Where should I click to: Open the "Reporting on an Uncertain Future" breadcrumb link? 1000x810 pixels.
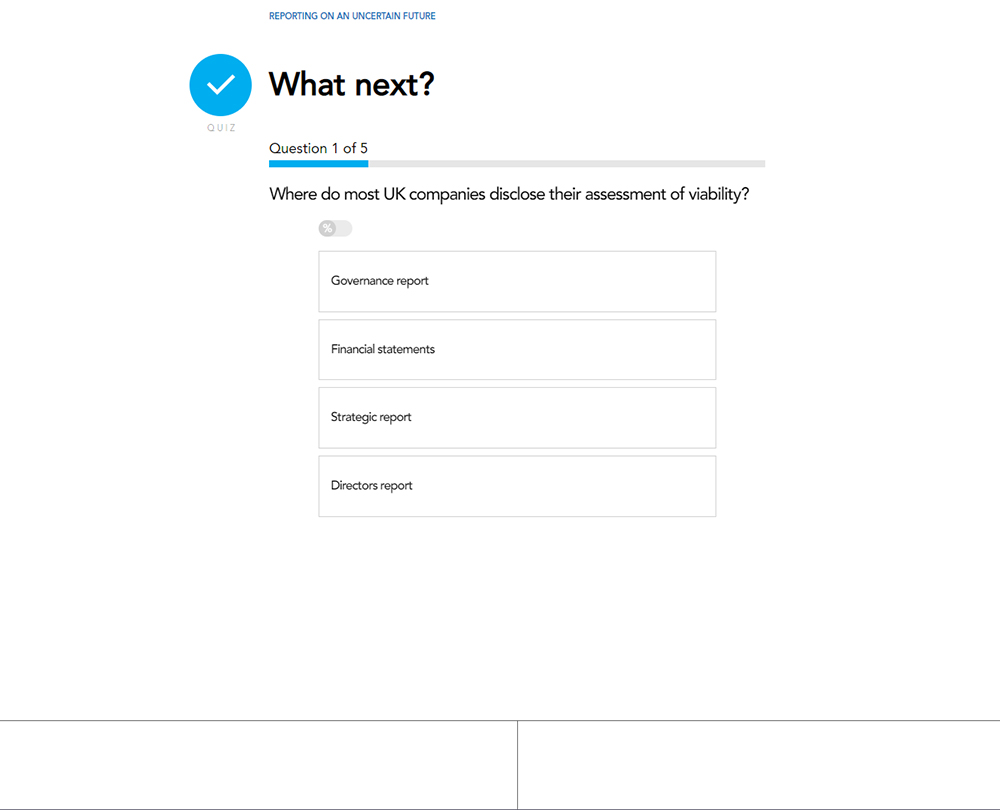click(x=352, y=16)
